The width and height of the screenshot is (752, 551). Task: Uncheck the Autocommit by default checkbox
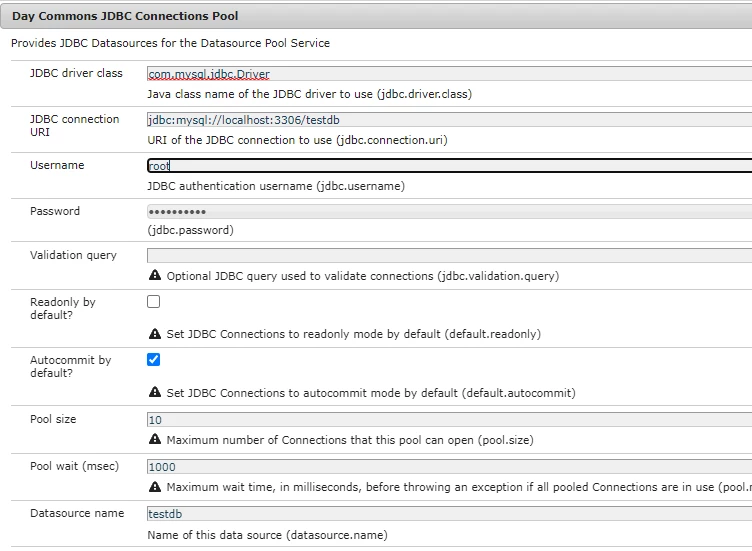[154, 360]
